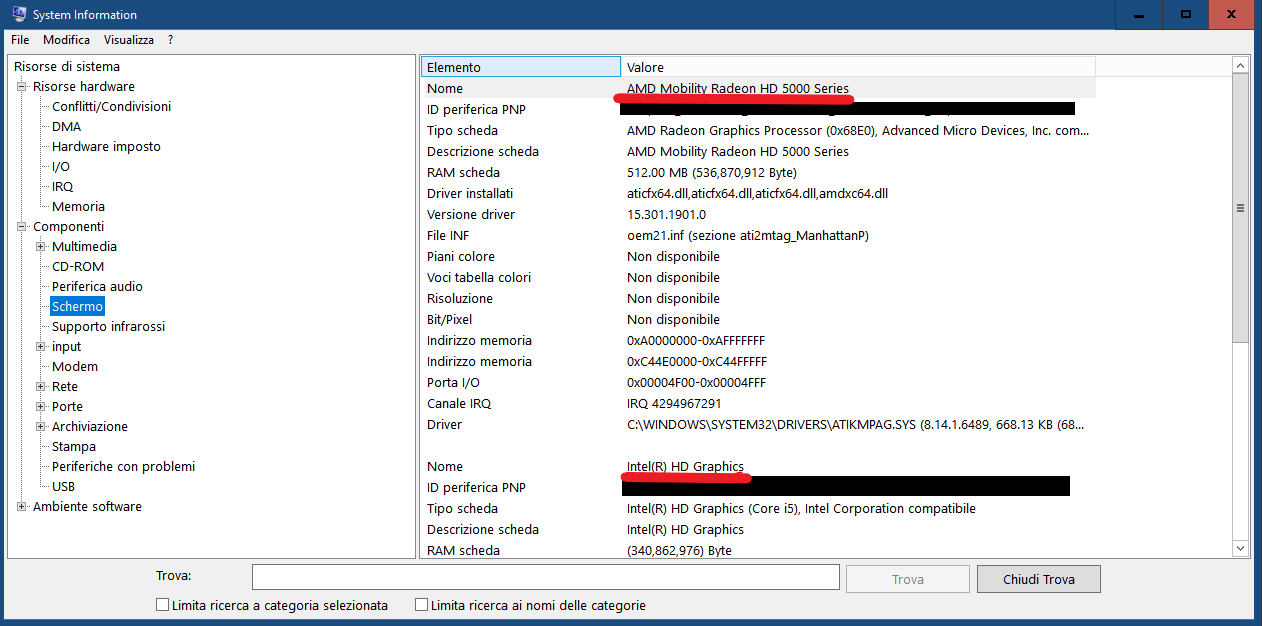Select Hardware imposto in the tree
Image resolution: width=1262 pixels, height=626 pixels.
click(106, 147)
